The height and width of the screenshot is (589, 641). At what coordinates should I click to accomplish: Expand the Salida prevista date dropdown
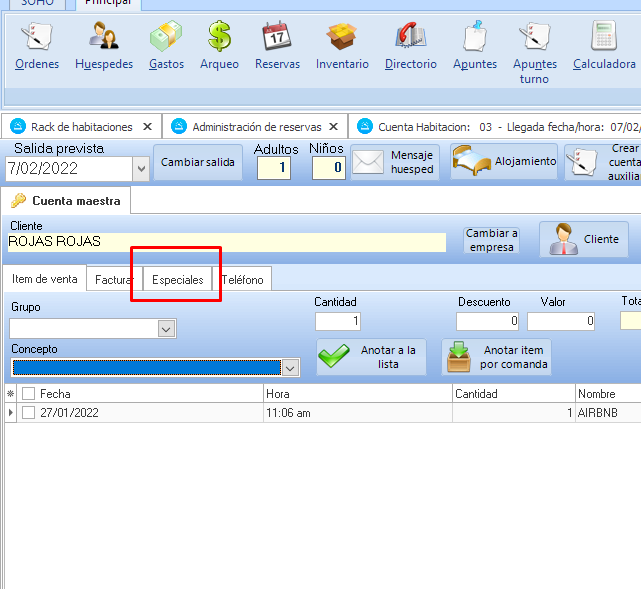[140, 169]
